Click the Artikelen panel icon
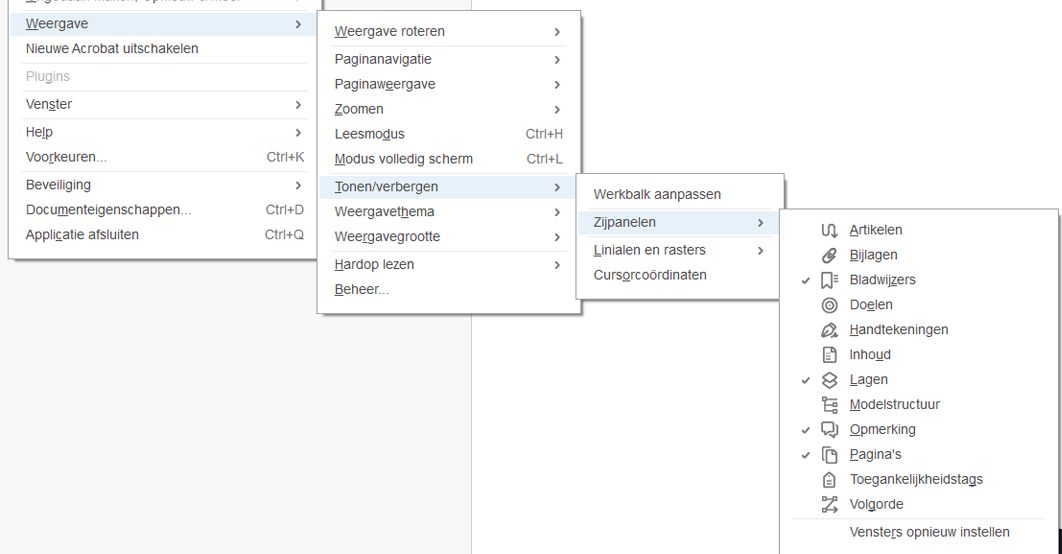1062x554 pixels. coord(829,230)
